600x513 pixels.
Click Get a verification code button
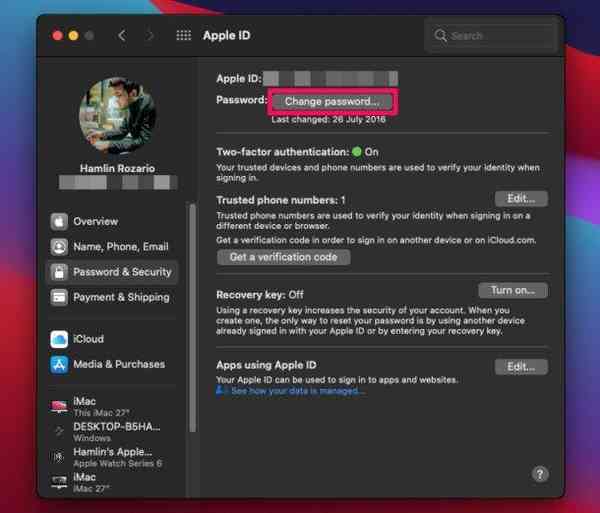coord(284,257)
